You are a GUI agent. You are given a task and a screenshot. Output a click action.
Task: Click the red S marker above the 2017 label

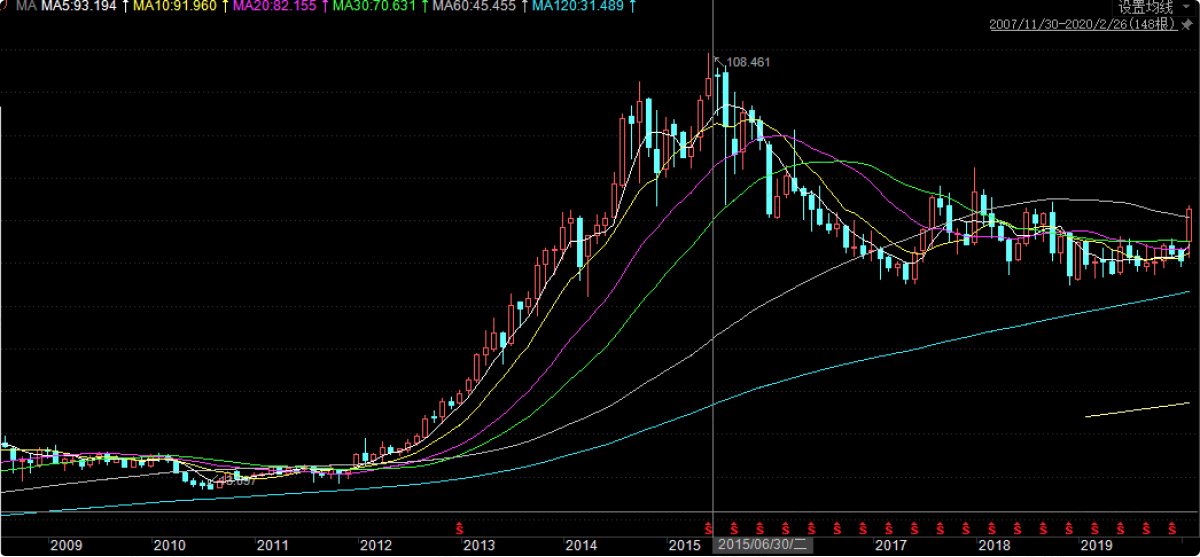point(888,527)
